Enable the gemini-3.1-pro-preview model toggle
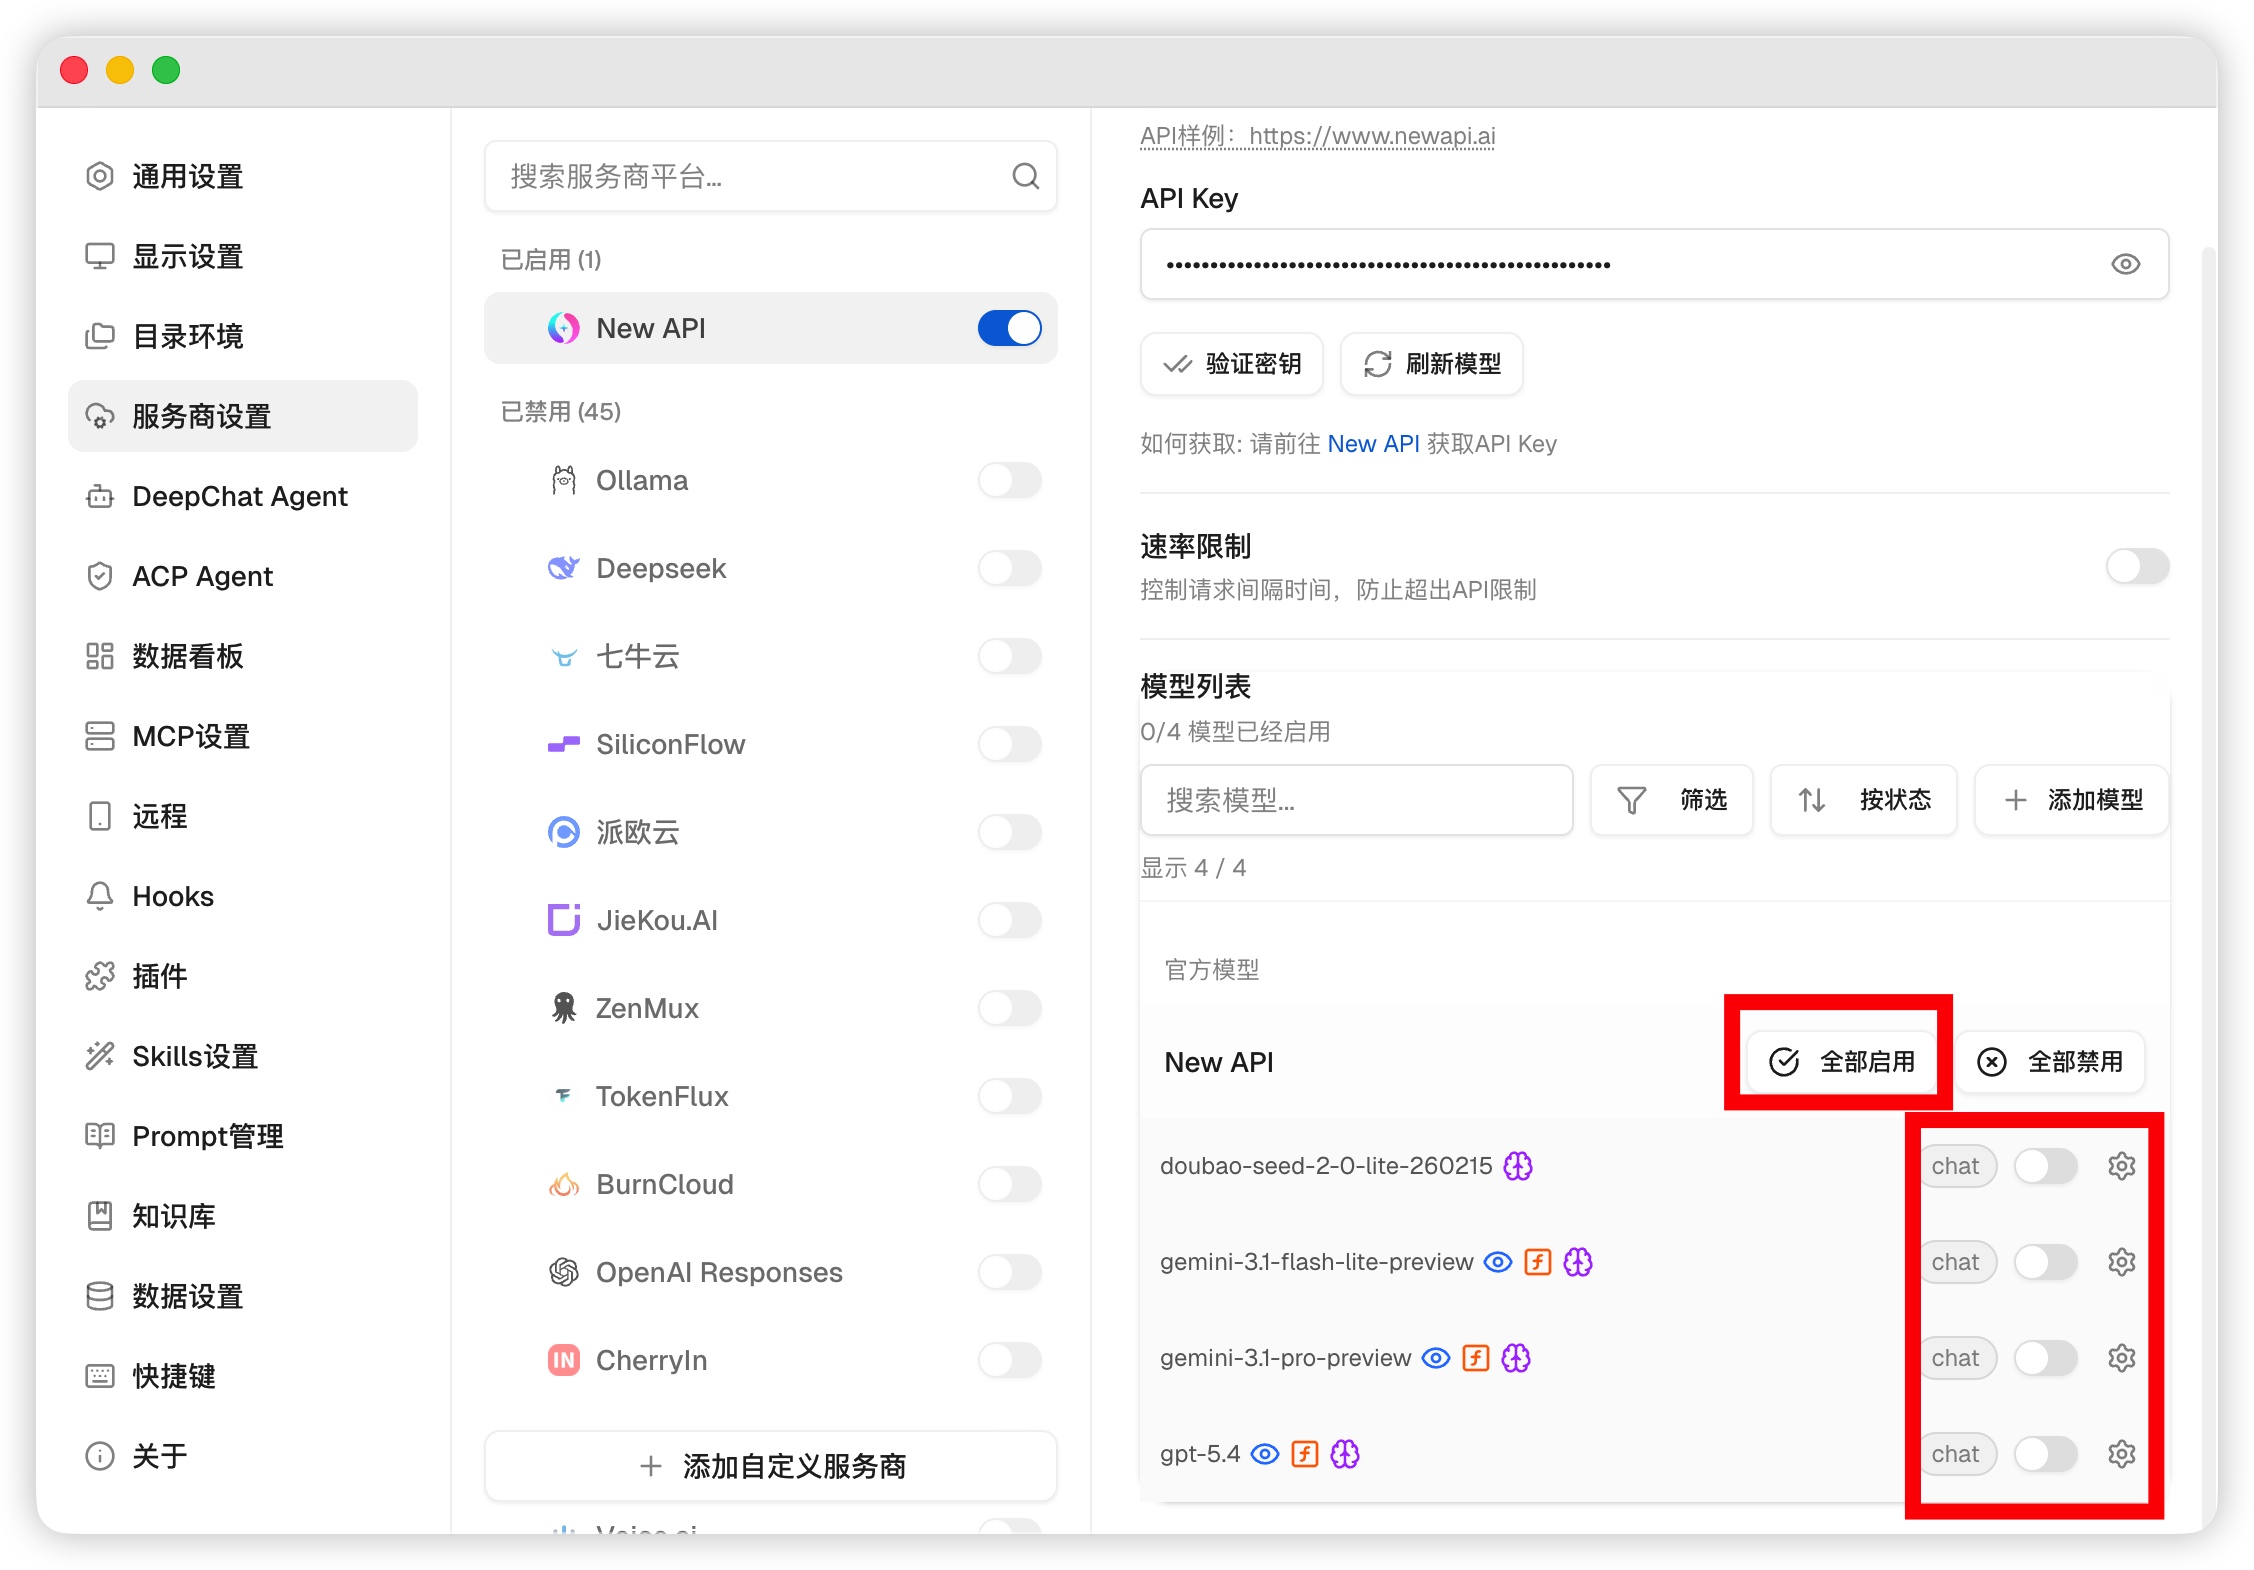2254x1570 pixels. 2046,1358
